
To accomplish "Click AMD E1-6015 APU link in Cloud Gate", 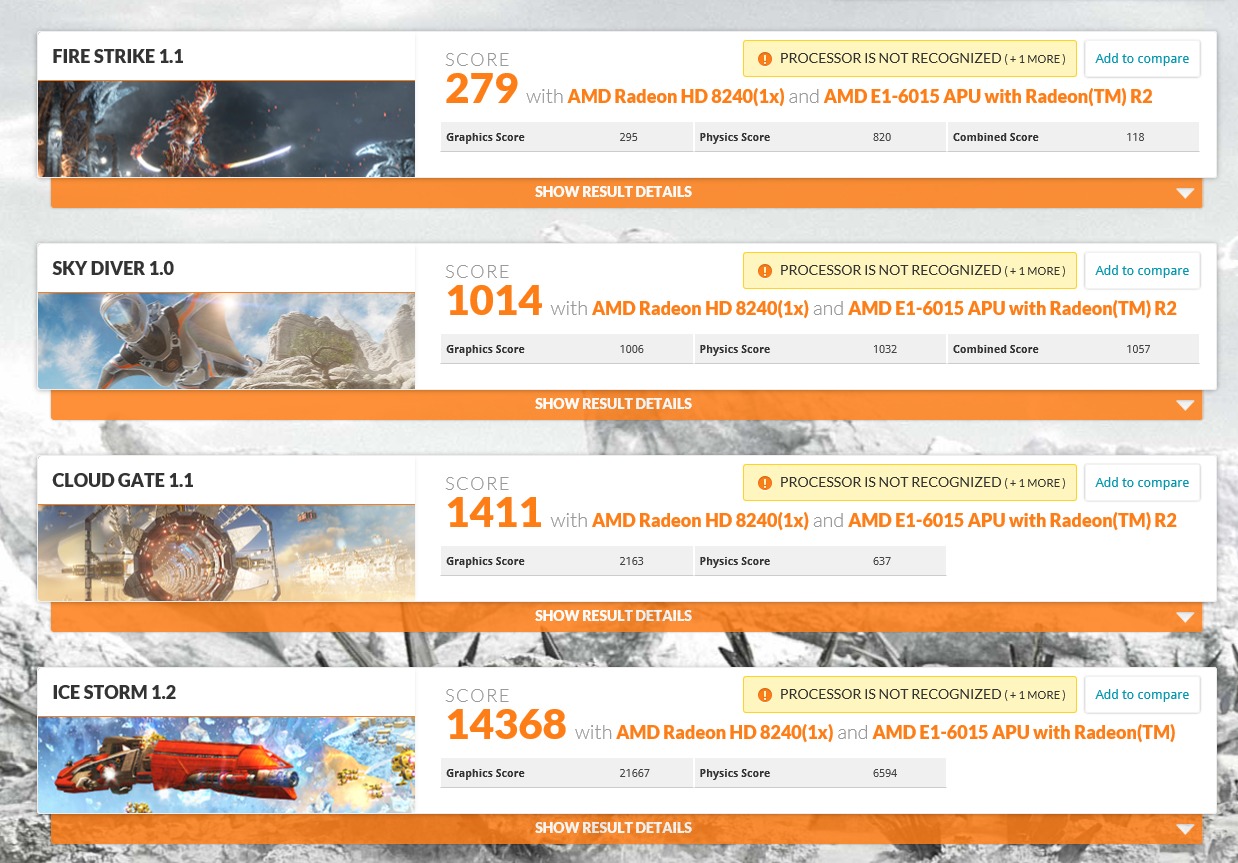I will [1012, 521].
